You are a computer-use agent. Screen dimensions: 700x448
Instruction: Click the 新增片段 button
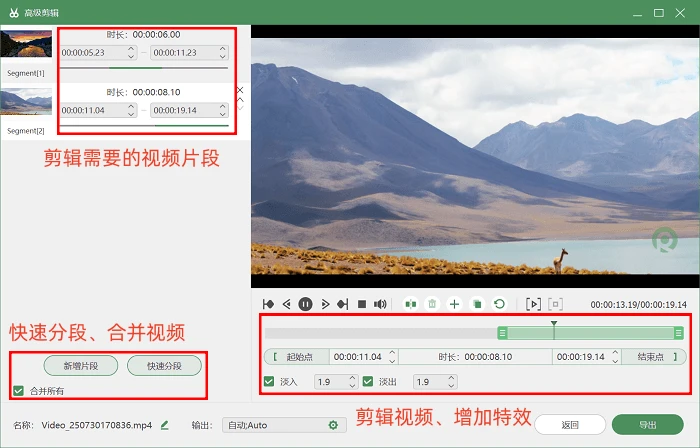81,366
